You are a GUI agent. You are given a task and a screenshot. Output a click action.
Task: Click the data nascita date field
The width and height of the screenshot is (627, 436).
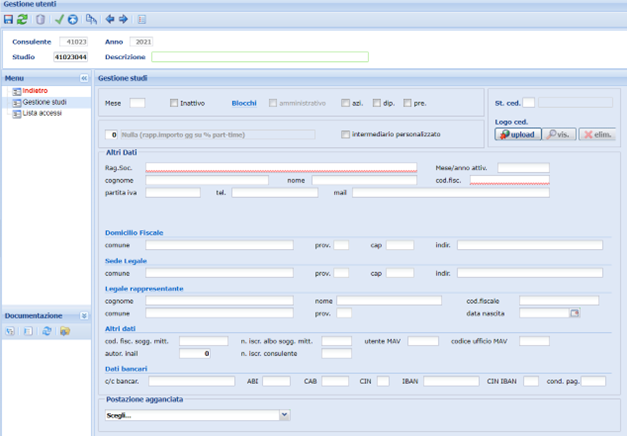pyautogui.click(x=544, y=313)
